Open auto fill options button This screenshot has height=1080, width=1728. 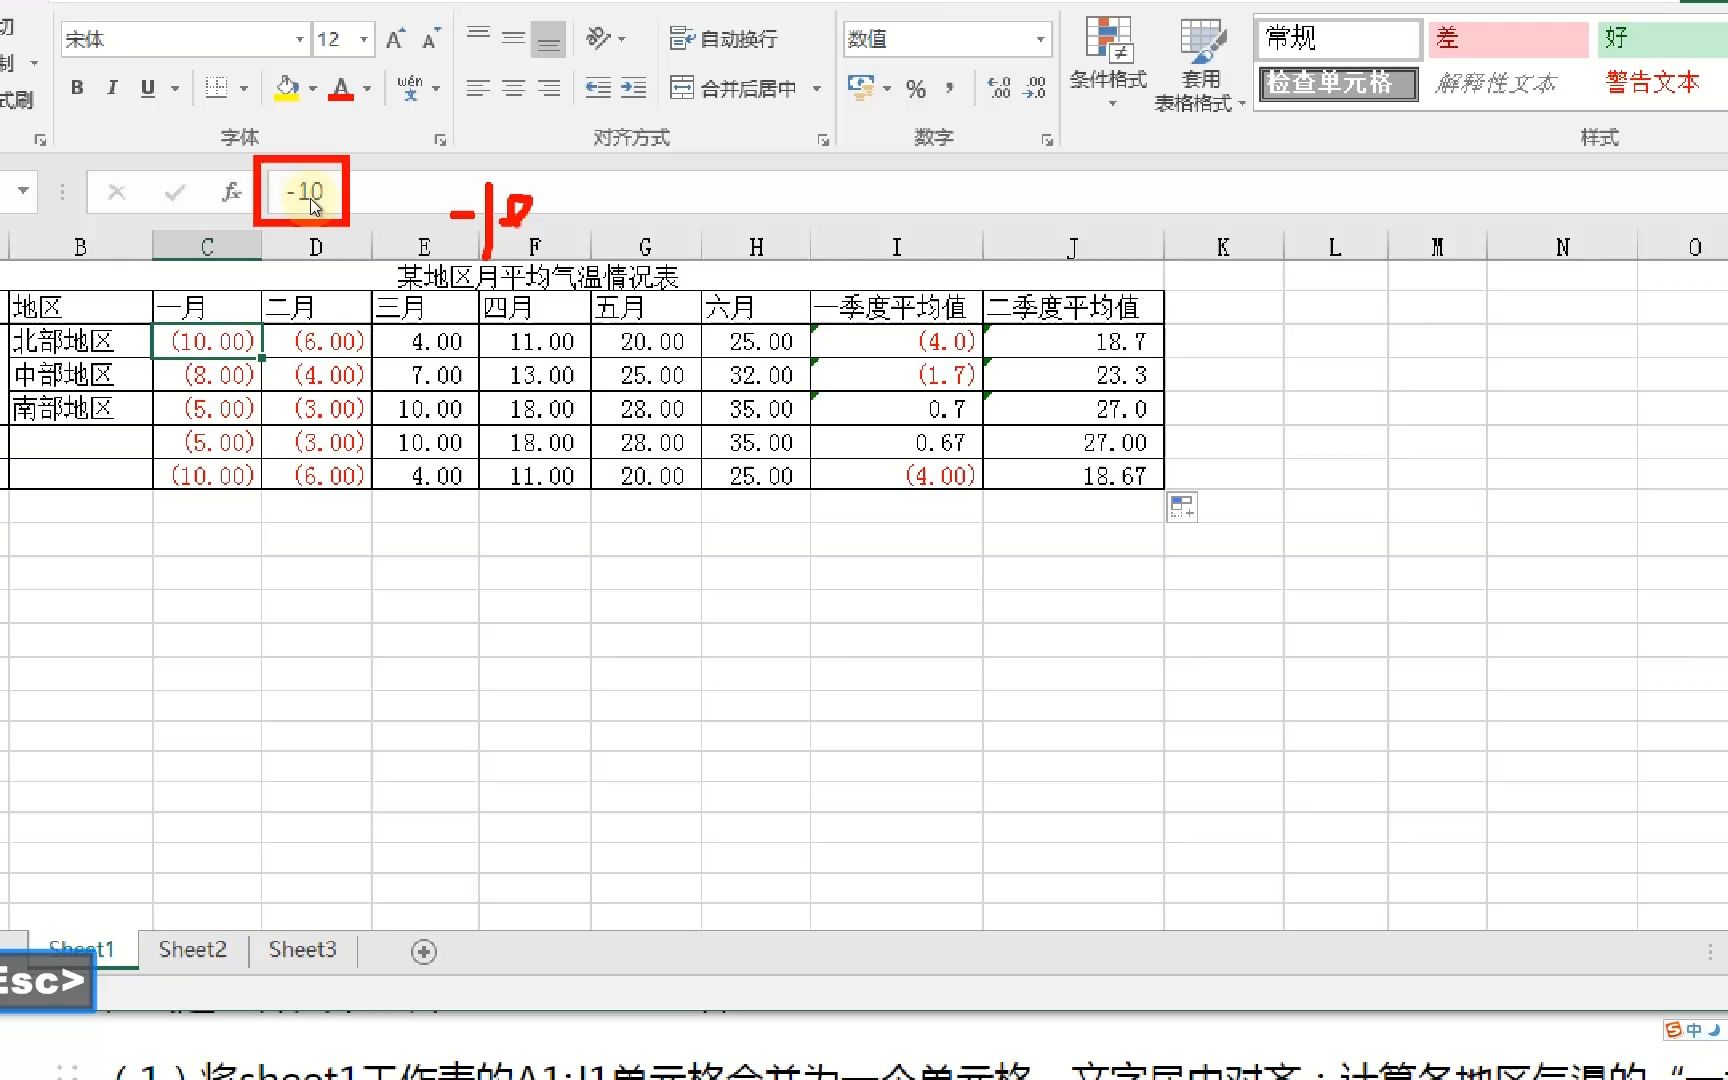coord(1182,507)
